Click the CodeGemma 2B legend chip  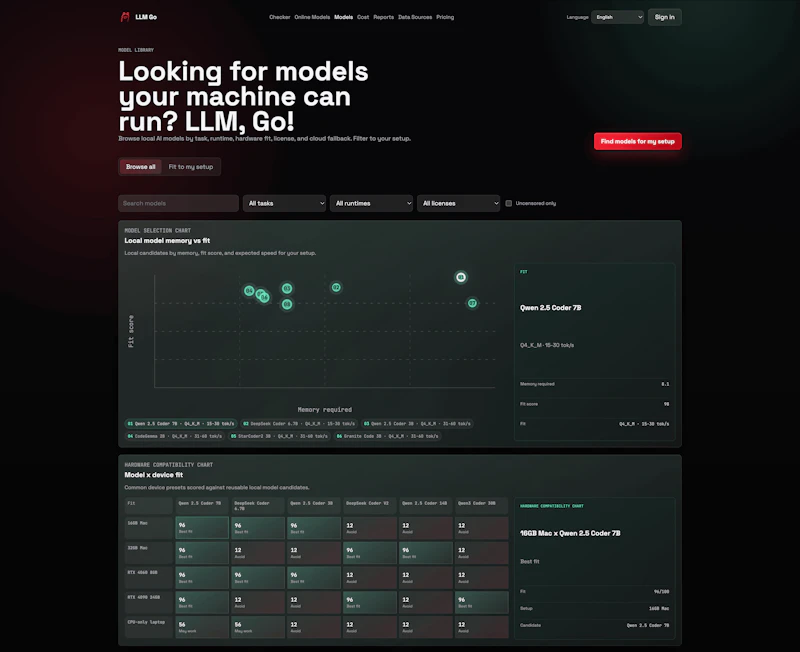[x=174, y=436]
